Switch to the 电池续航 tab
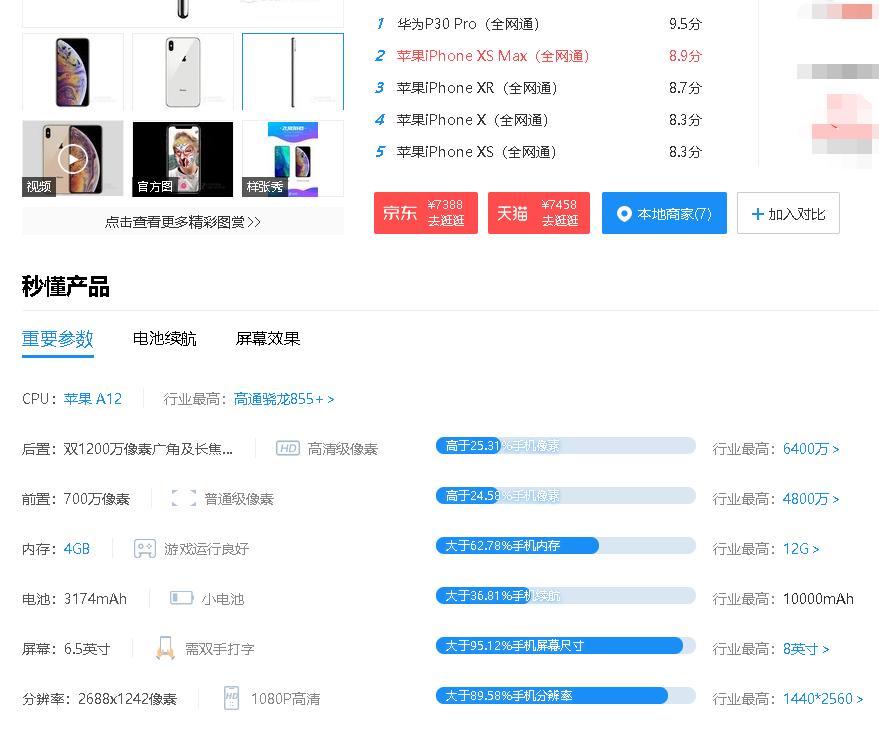The height and width of the screenshot is (742, 879). pos(164,339)
